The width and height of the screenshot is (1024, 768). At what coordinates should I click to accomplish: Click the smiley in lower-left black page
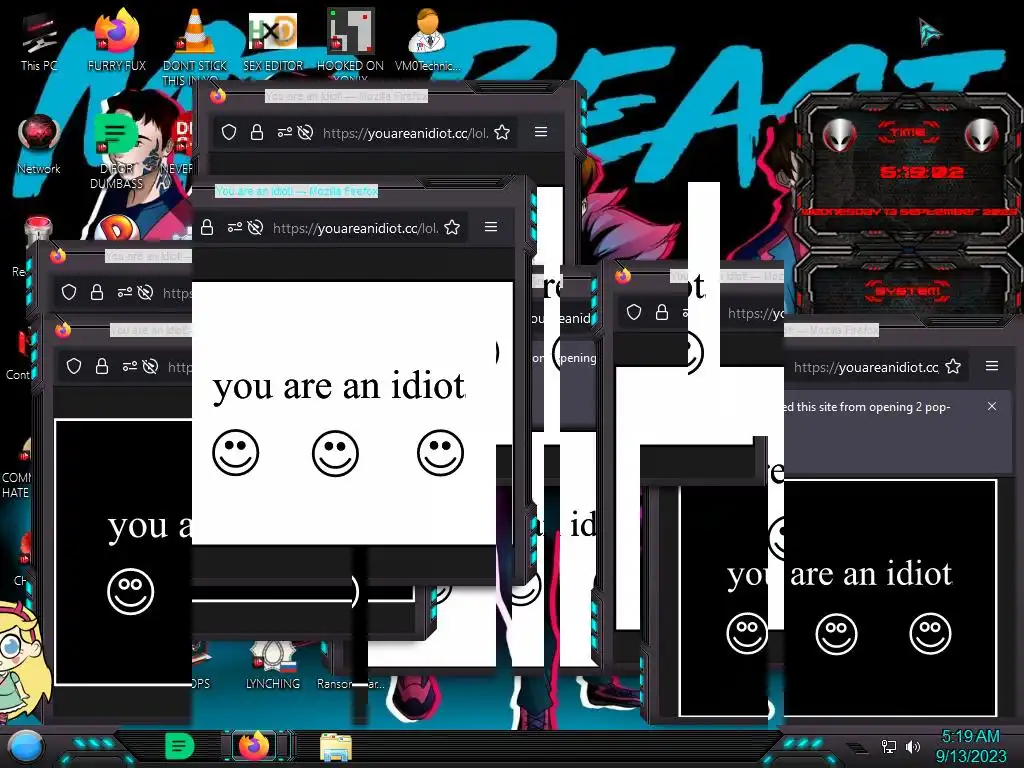tap(131, 592)
